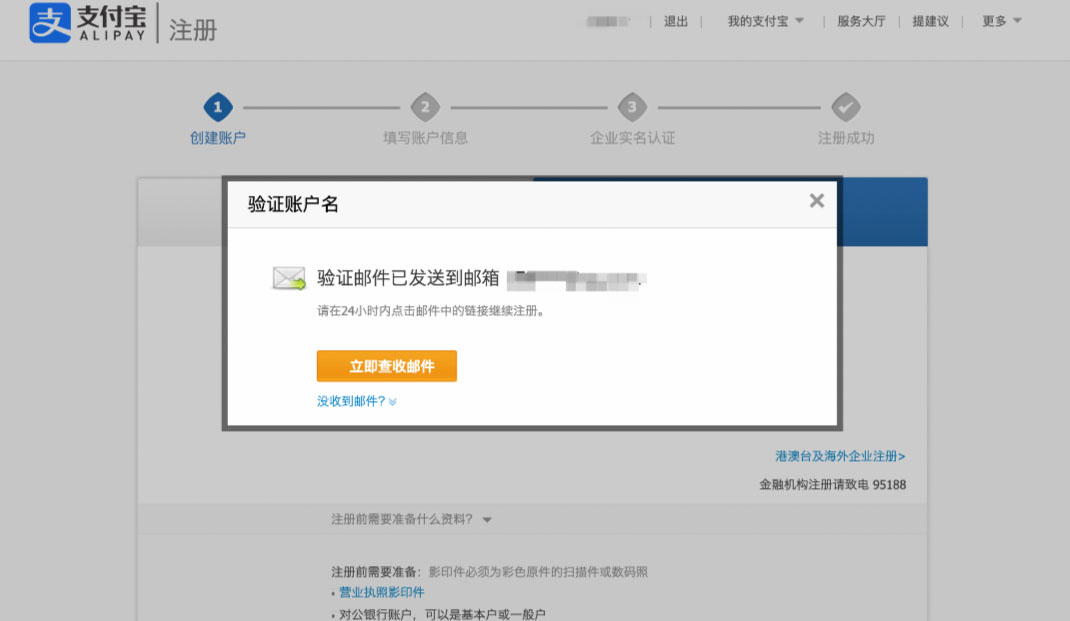This screenshot has height=621, width=1070.
Task: Click the orange 立即查收邮件 button
Action: (386, 366)
